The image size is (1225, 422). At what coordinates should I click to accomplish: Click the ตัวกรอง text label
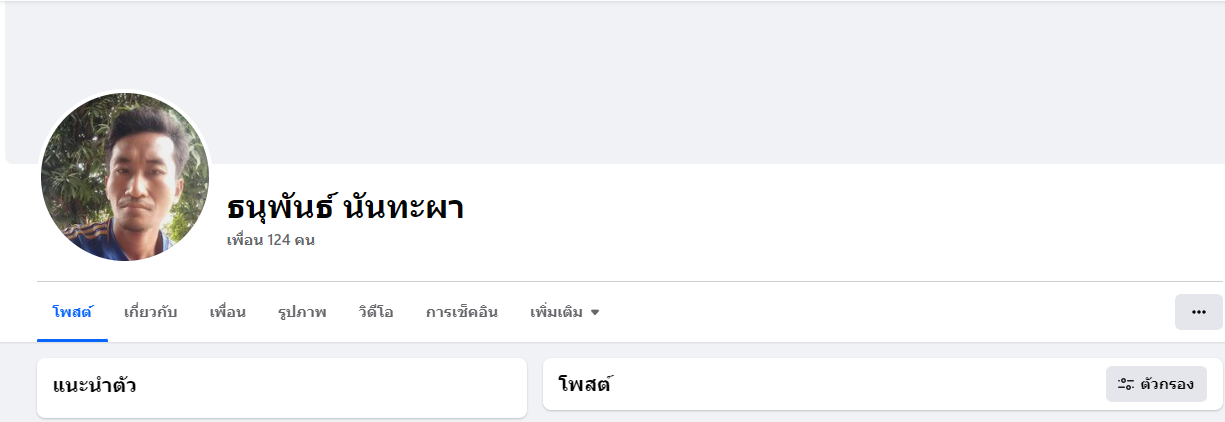coord(1167,384)
